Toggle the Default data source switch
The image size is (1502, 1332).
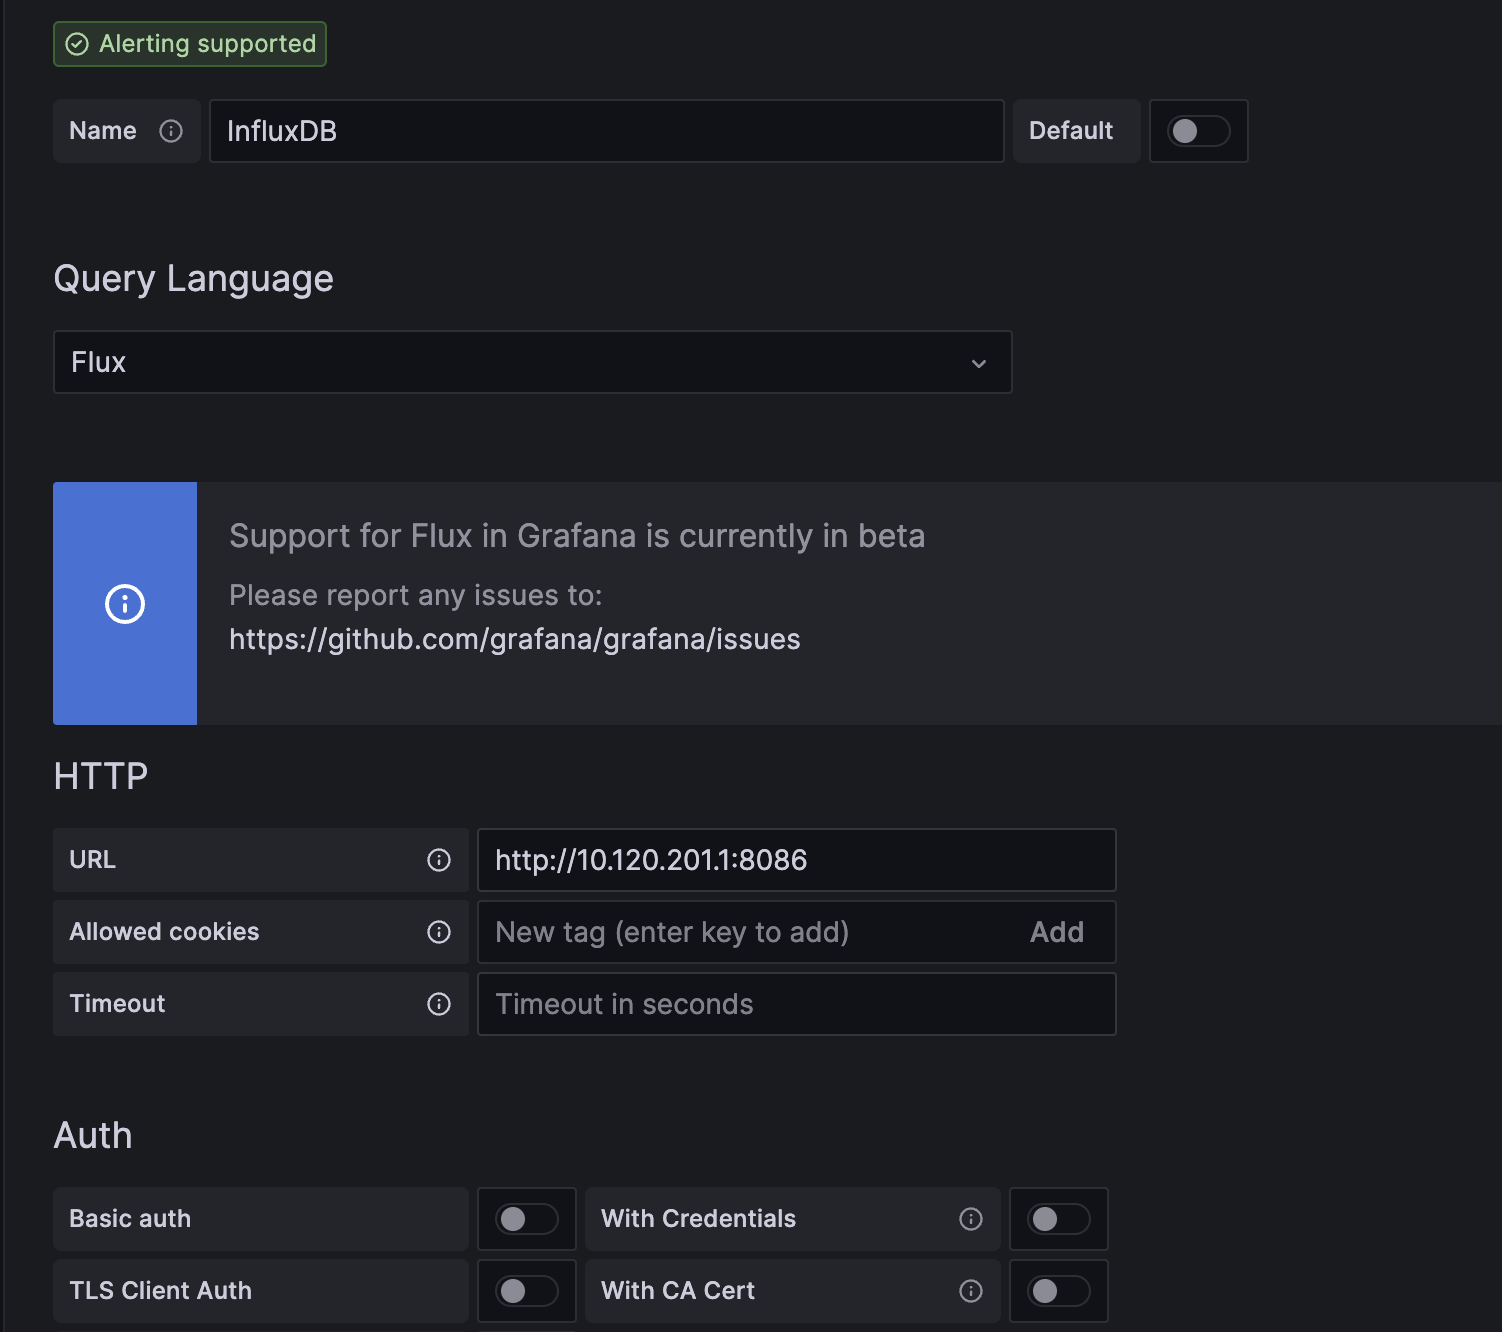click(x=1199, y=131)
